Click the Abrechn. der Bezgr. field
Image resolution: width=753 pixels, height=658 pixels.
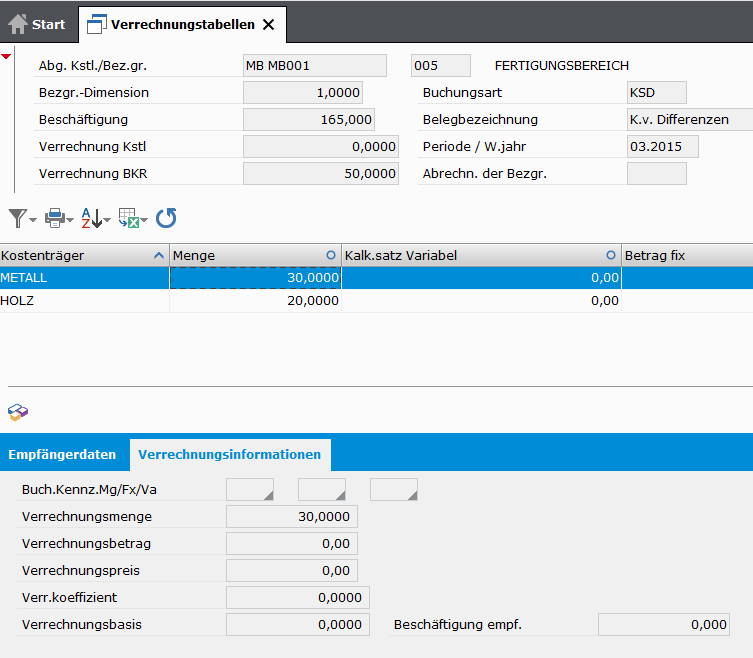(x=656, y=173)
